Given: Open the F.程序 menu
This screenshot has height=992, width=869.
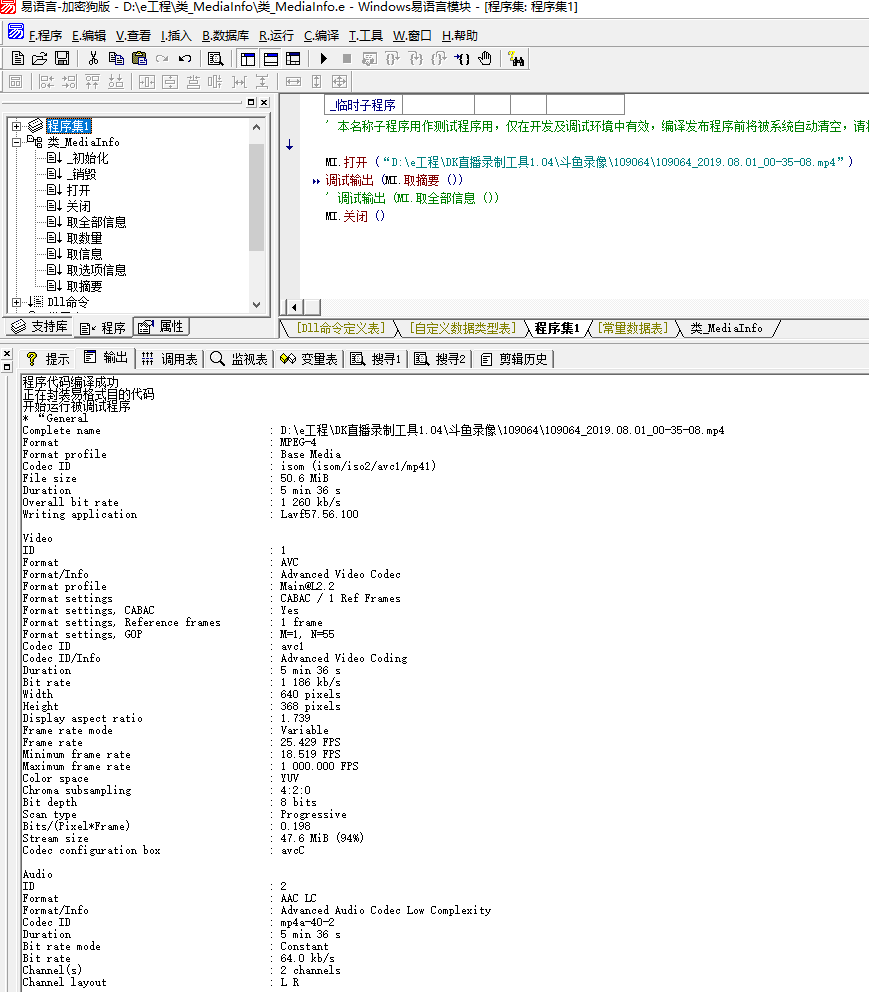Looking at the screenshot, I should tap(46, 35).
